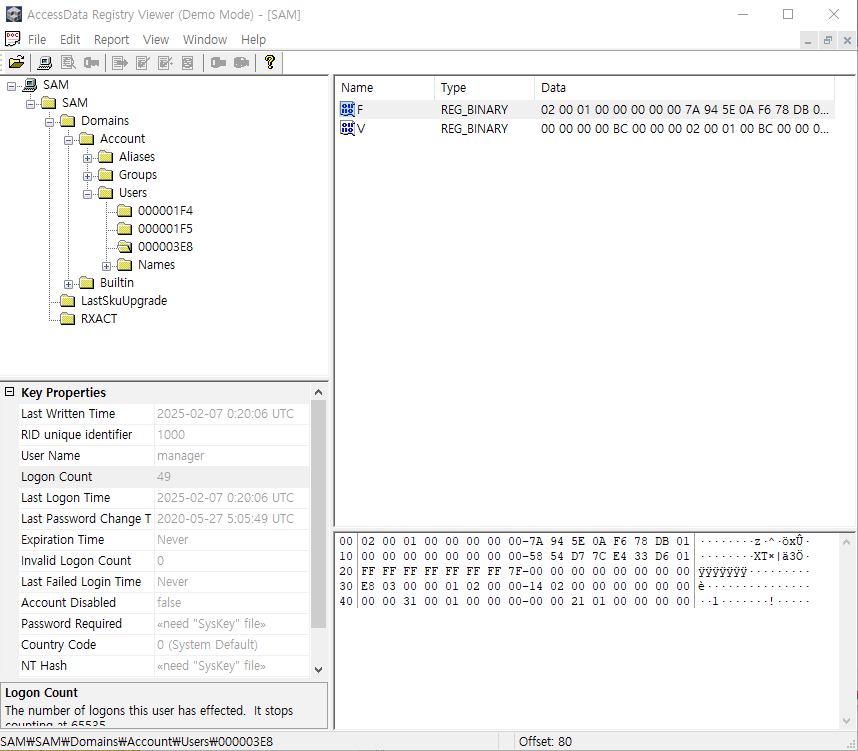The image size is (858, 751).
Task: Open the Edit menu
Action: pyautogui.click(x=70, y=39)
